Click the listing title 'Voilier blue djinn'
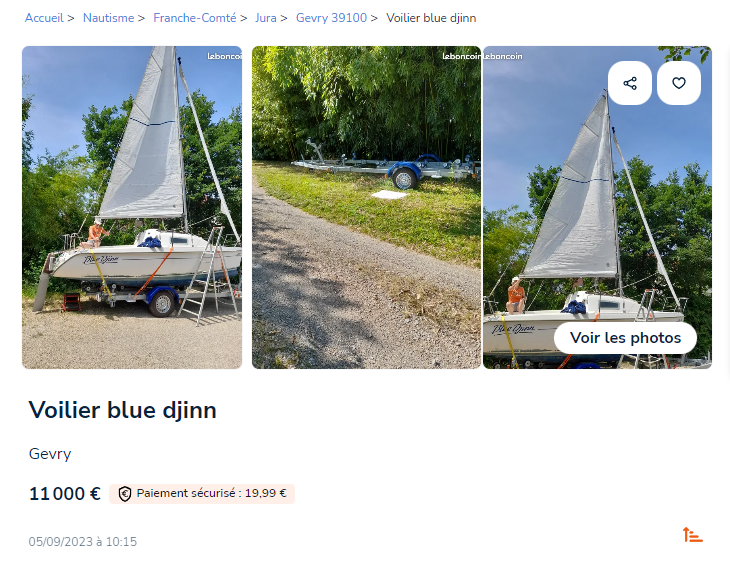This screenshot has width=730, height=565. (122, 410)
